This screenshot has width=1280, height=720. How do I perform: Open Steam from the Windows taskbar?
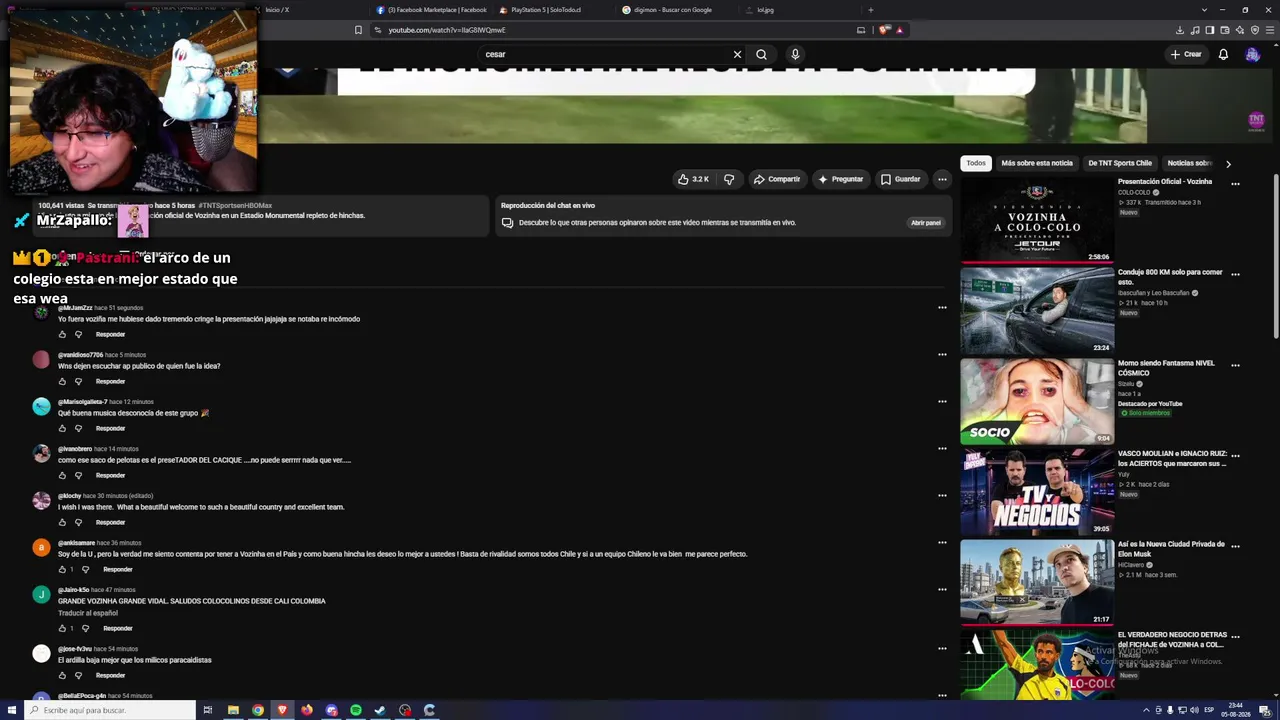pyautogui.click(x=380, y=710)
